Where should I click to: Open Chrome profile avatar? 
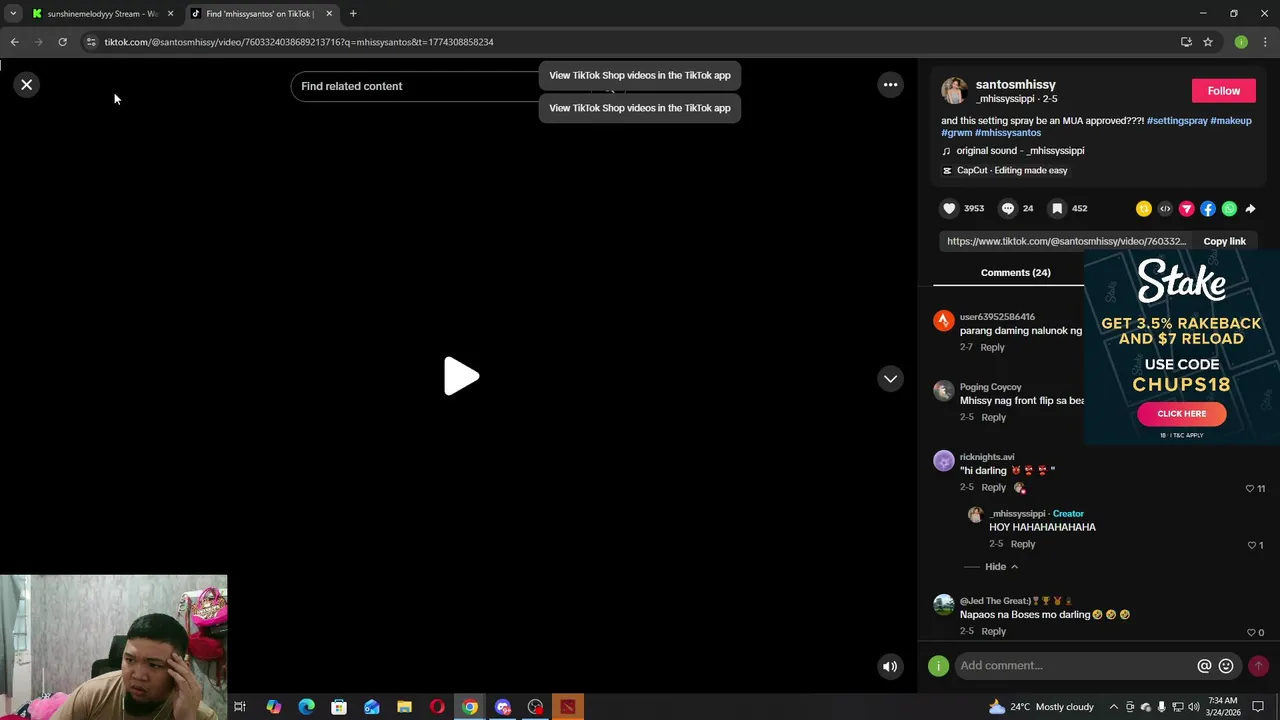(1241, 42)
